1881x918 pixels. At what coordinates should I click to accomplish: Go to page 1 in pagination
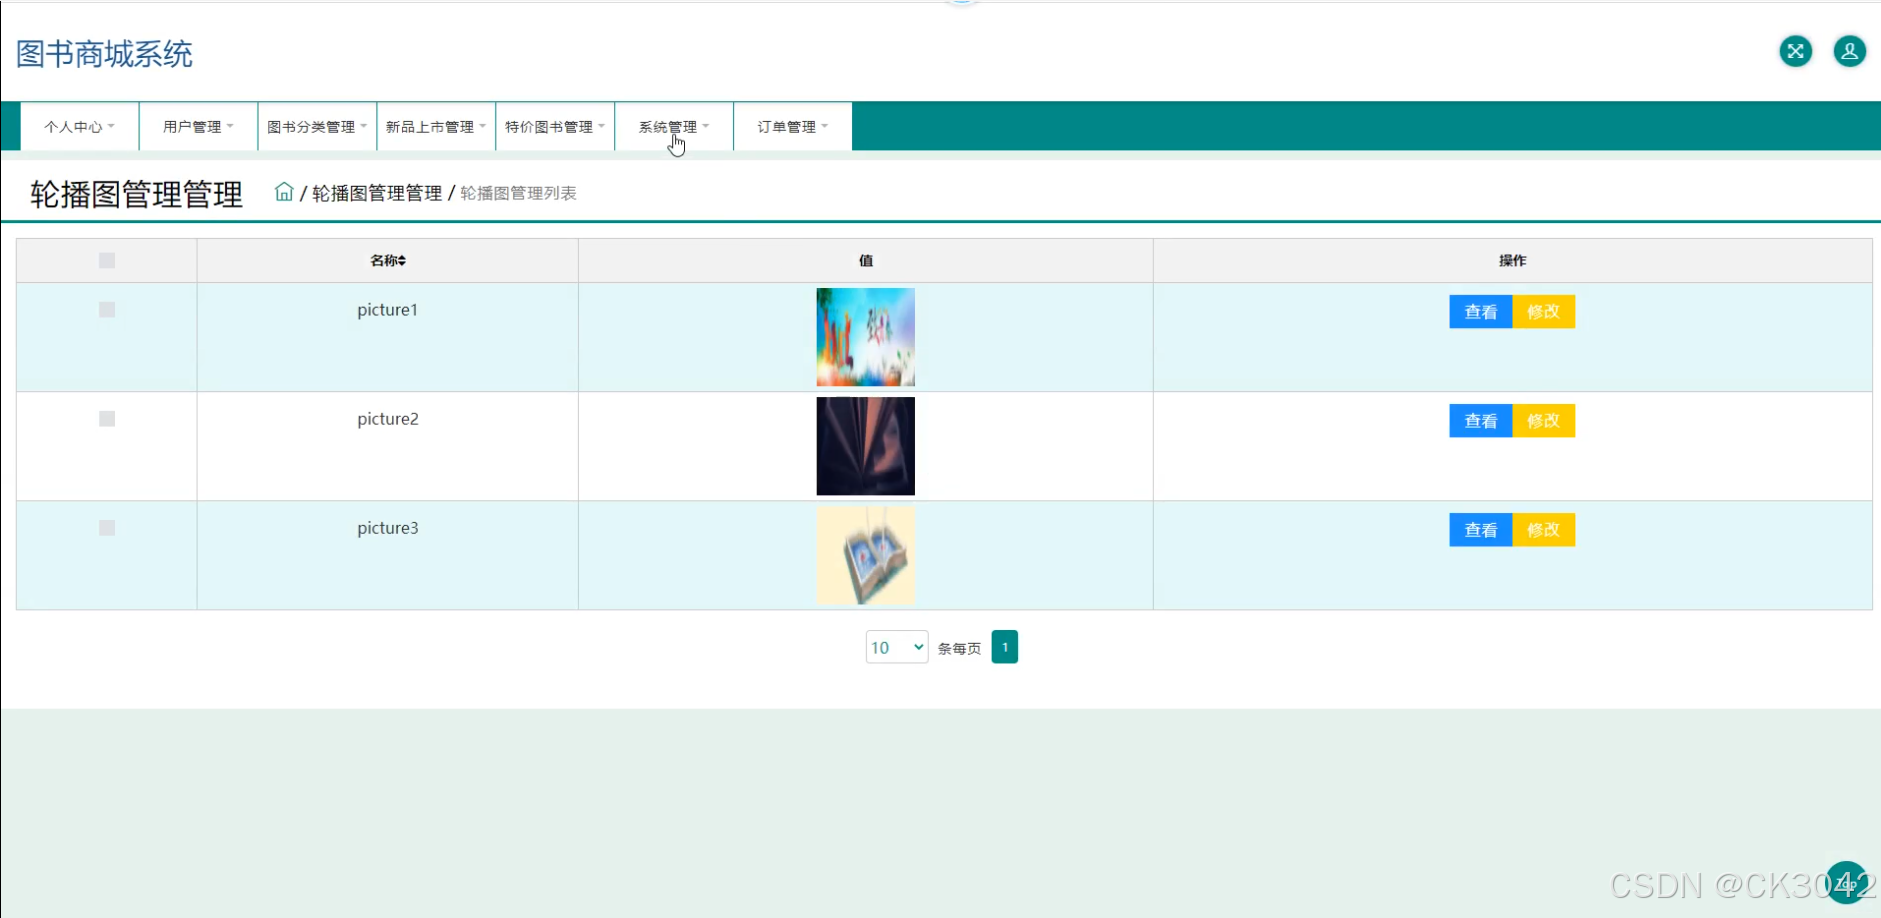click(x=1005, y=647)
